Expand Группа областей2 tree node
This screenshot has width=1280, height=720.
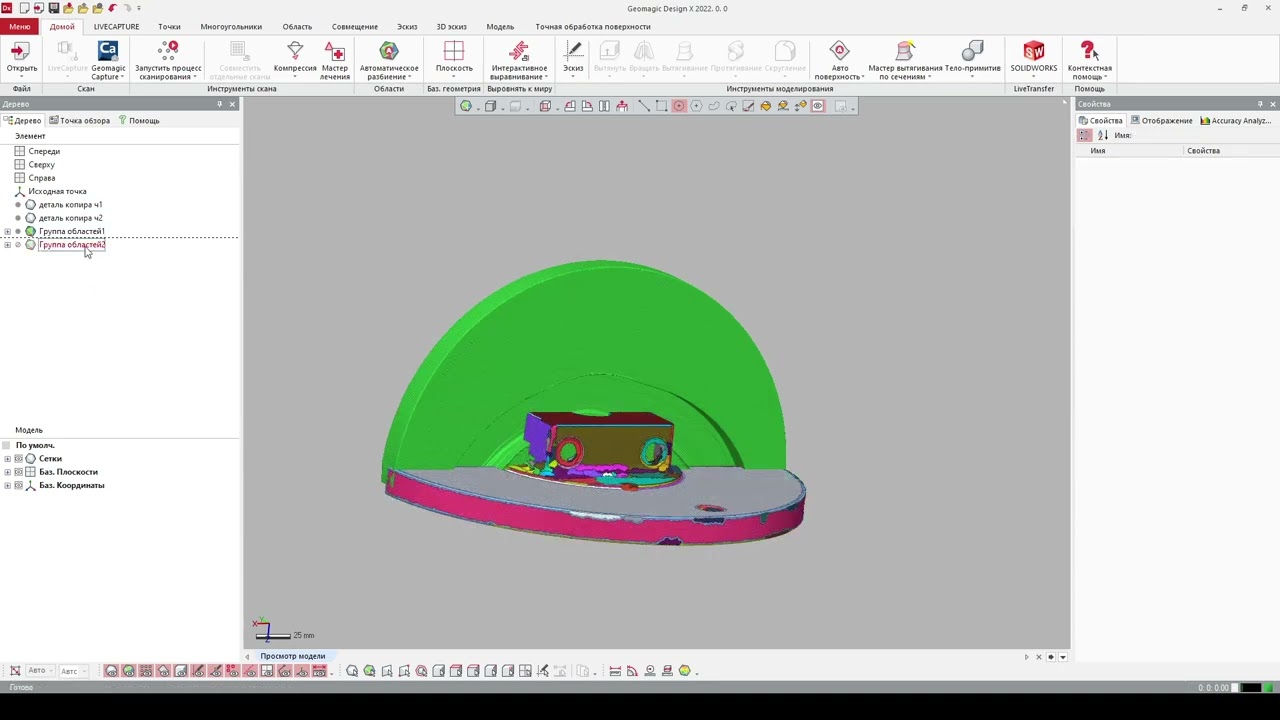7,245
